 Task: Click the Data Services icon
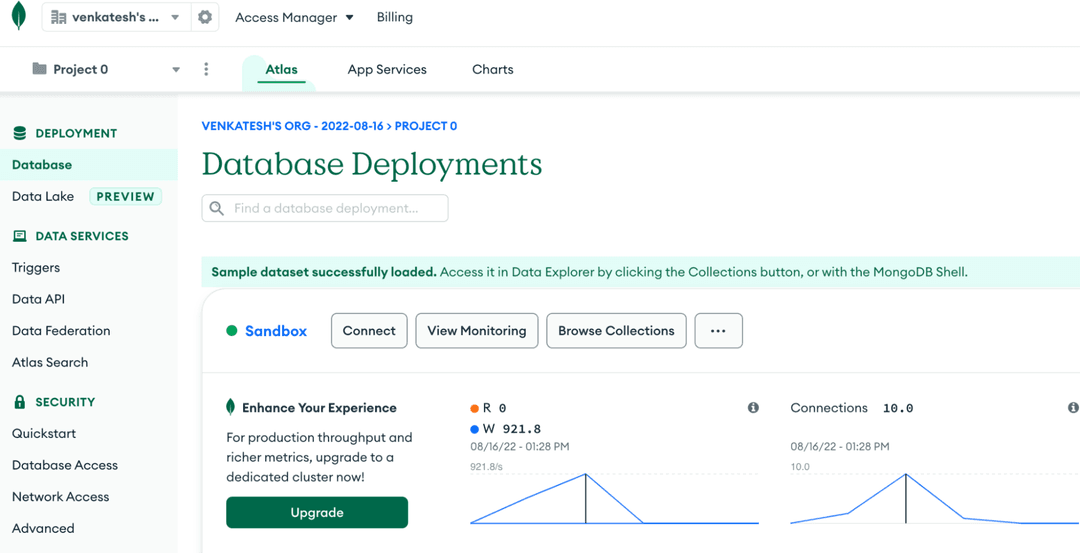point(19,236)
